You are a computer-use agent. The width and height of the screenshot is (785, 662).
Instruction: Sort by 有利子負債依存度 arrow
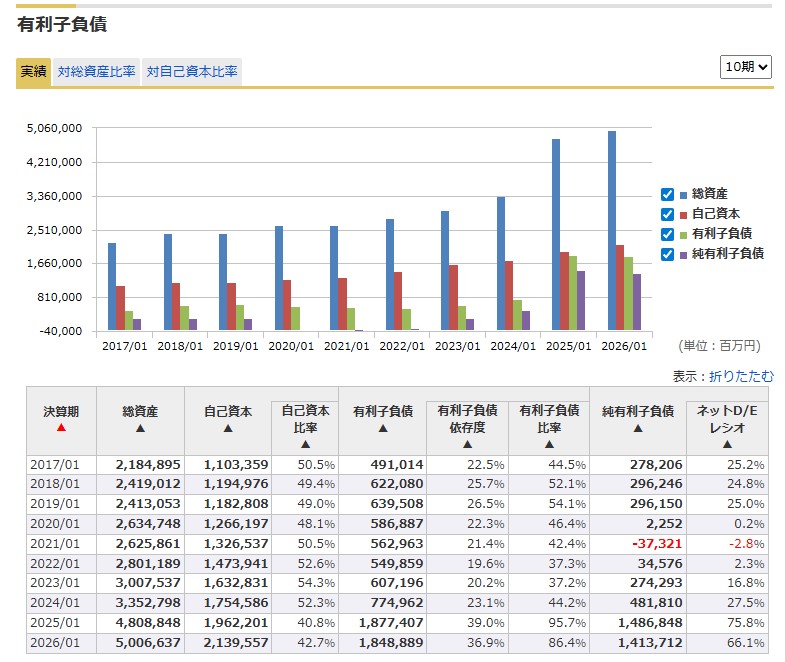tap(467, 444)
